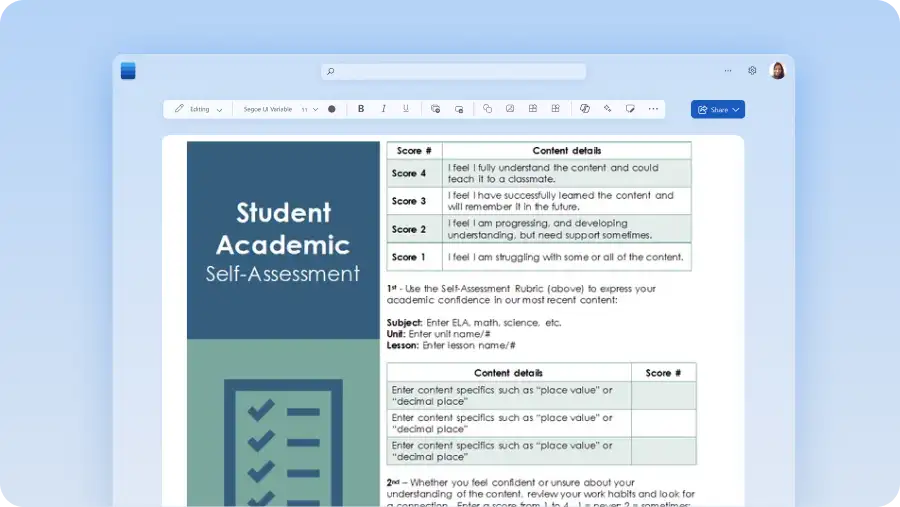The width and height of the screenshot is (900, 507).
Task: Click the first table grid icon
Action: click(x=533, y=109)
